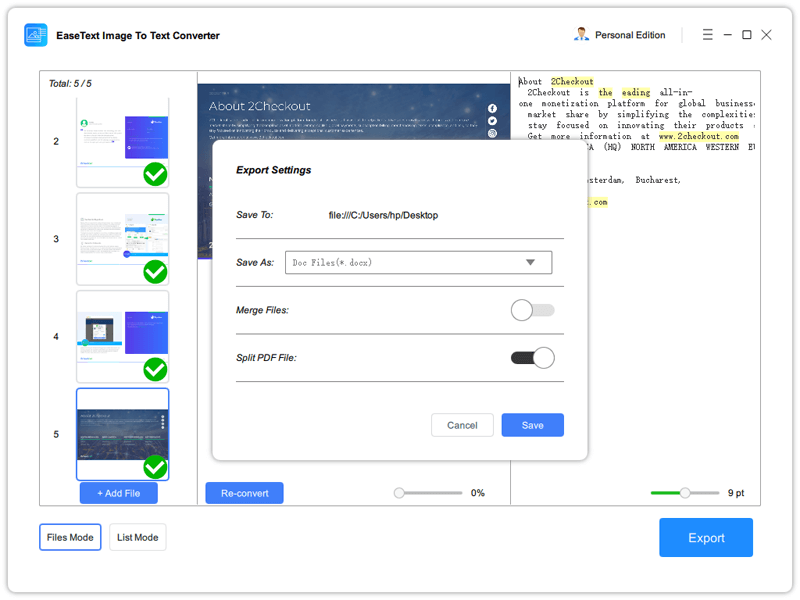Switch to Files Mode

tap(70, 537)
